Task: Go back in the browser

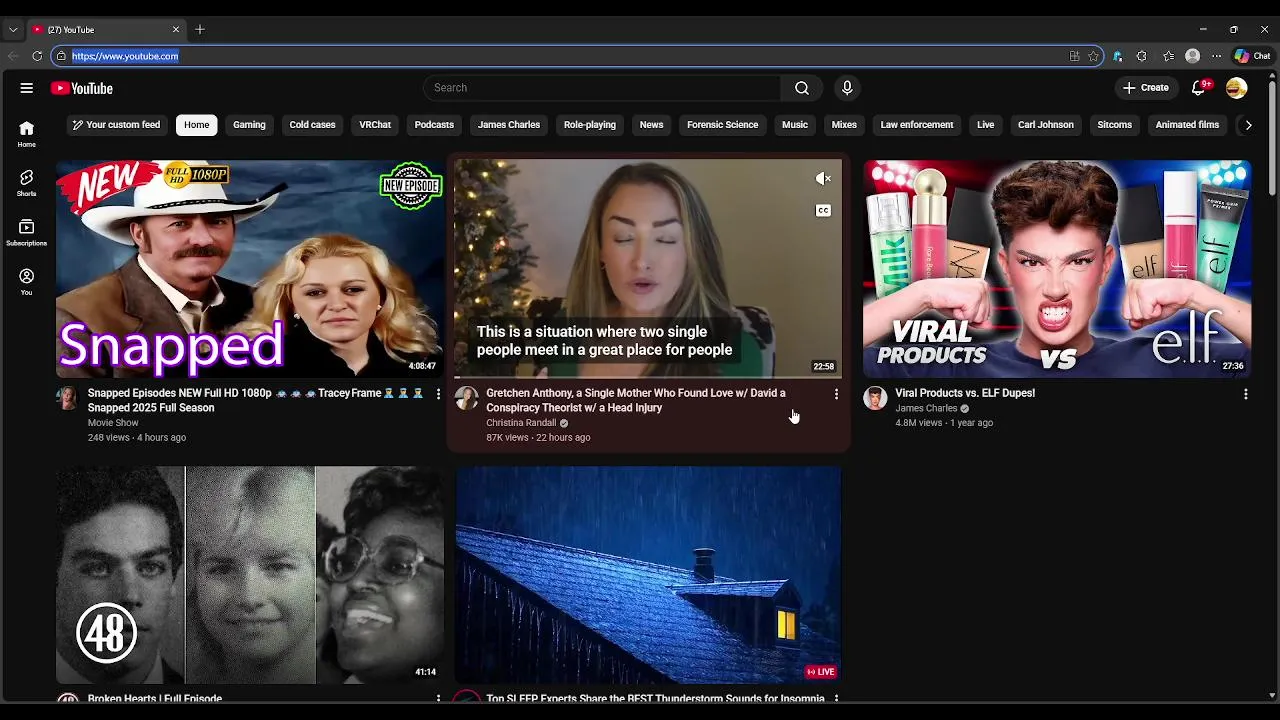Action: click(x=13, y=56)
